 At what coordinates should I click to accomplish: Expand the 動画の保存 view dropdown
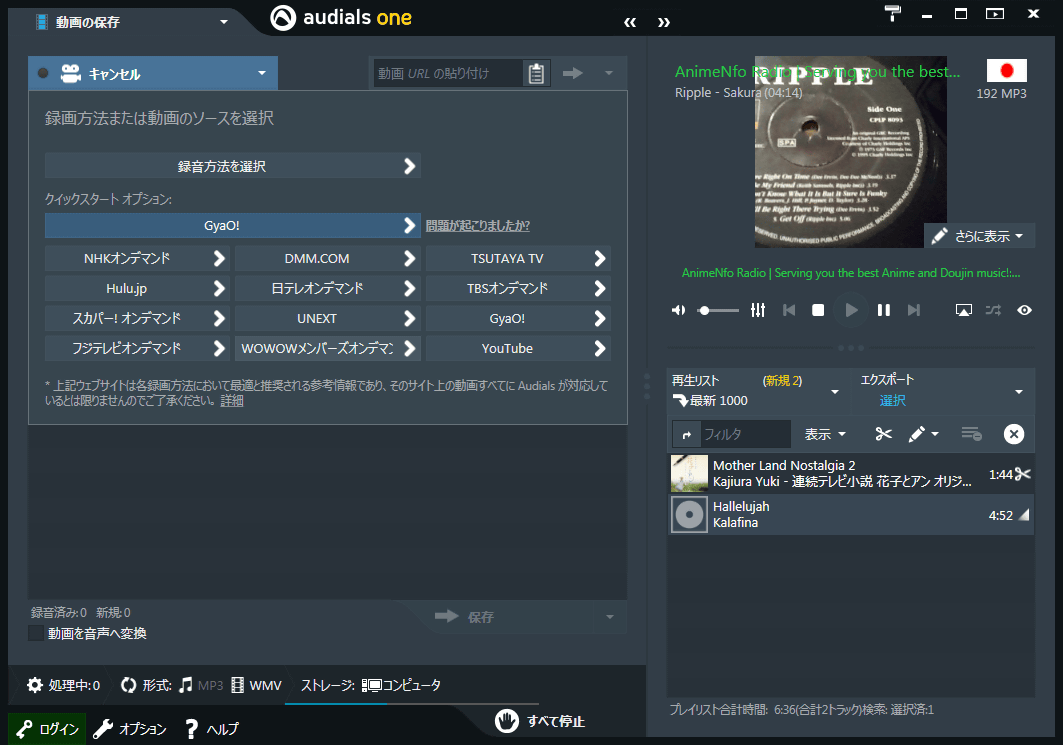tap(224, 22)
